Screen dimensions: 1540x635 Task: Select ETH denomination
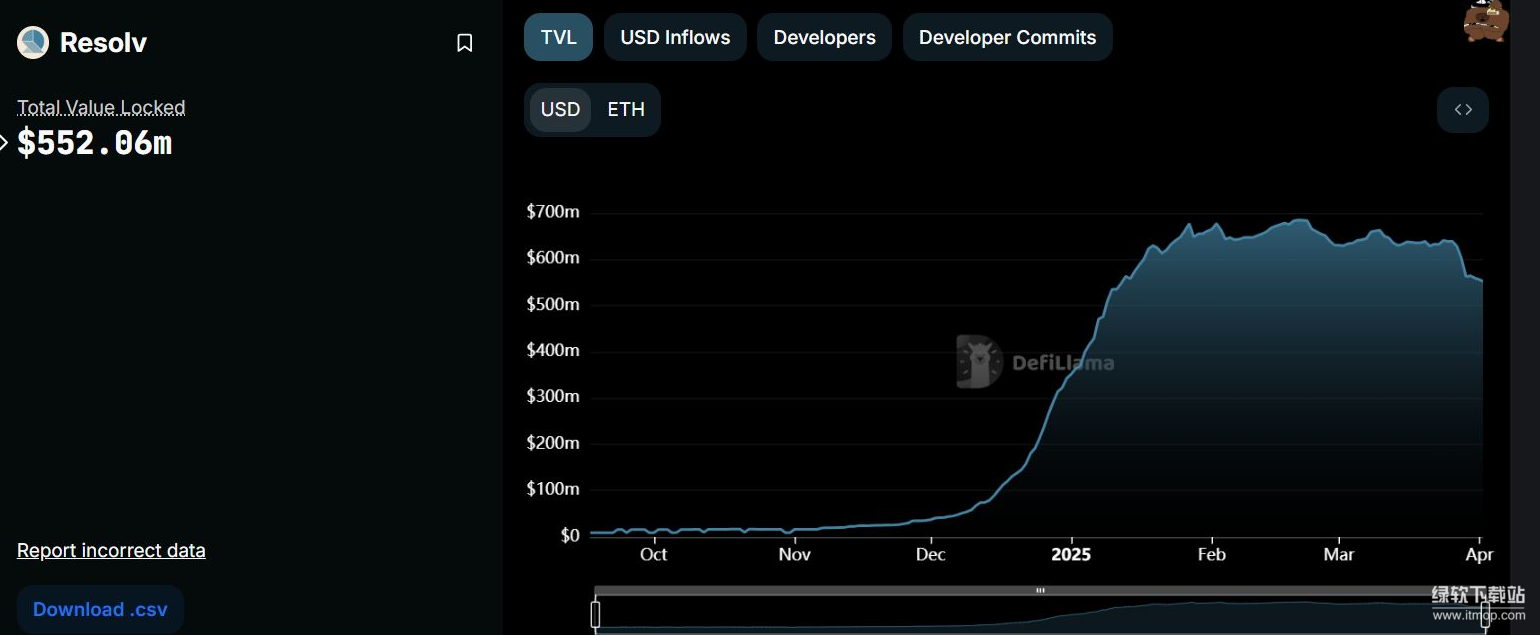click(x=626, y=110)
